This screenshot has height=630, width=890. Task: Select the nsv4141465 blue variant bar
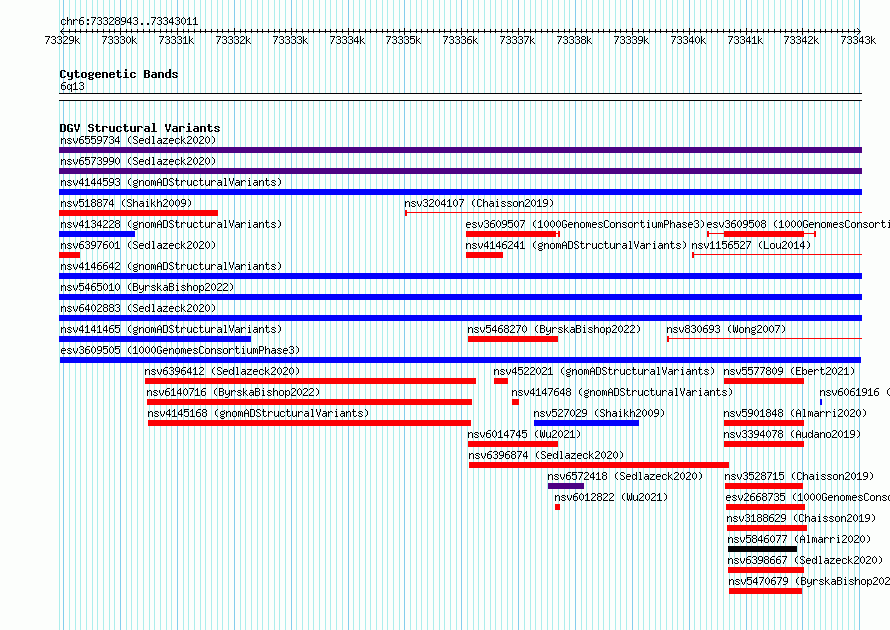pos(155,339)
